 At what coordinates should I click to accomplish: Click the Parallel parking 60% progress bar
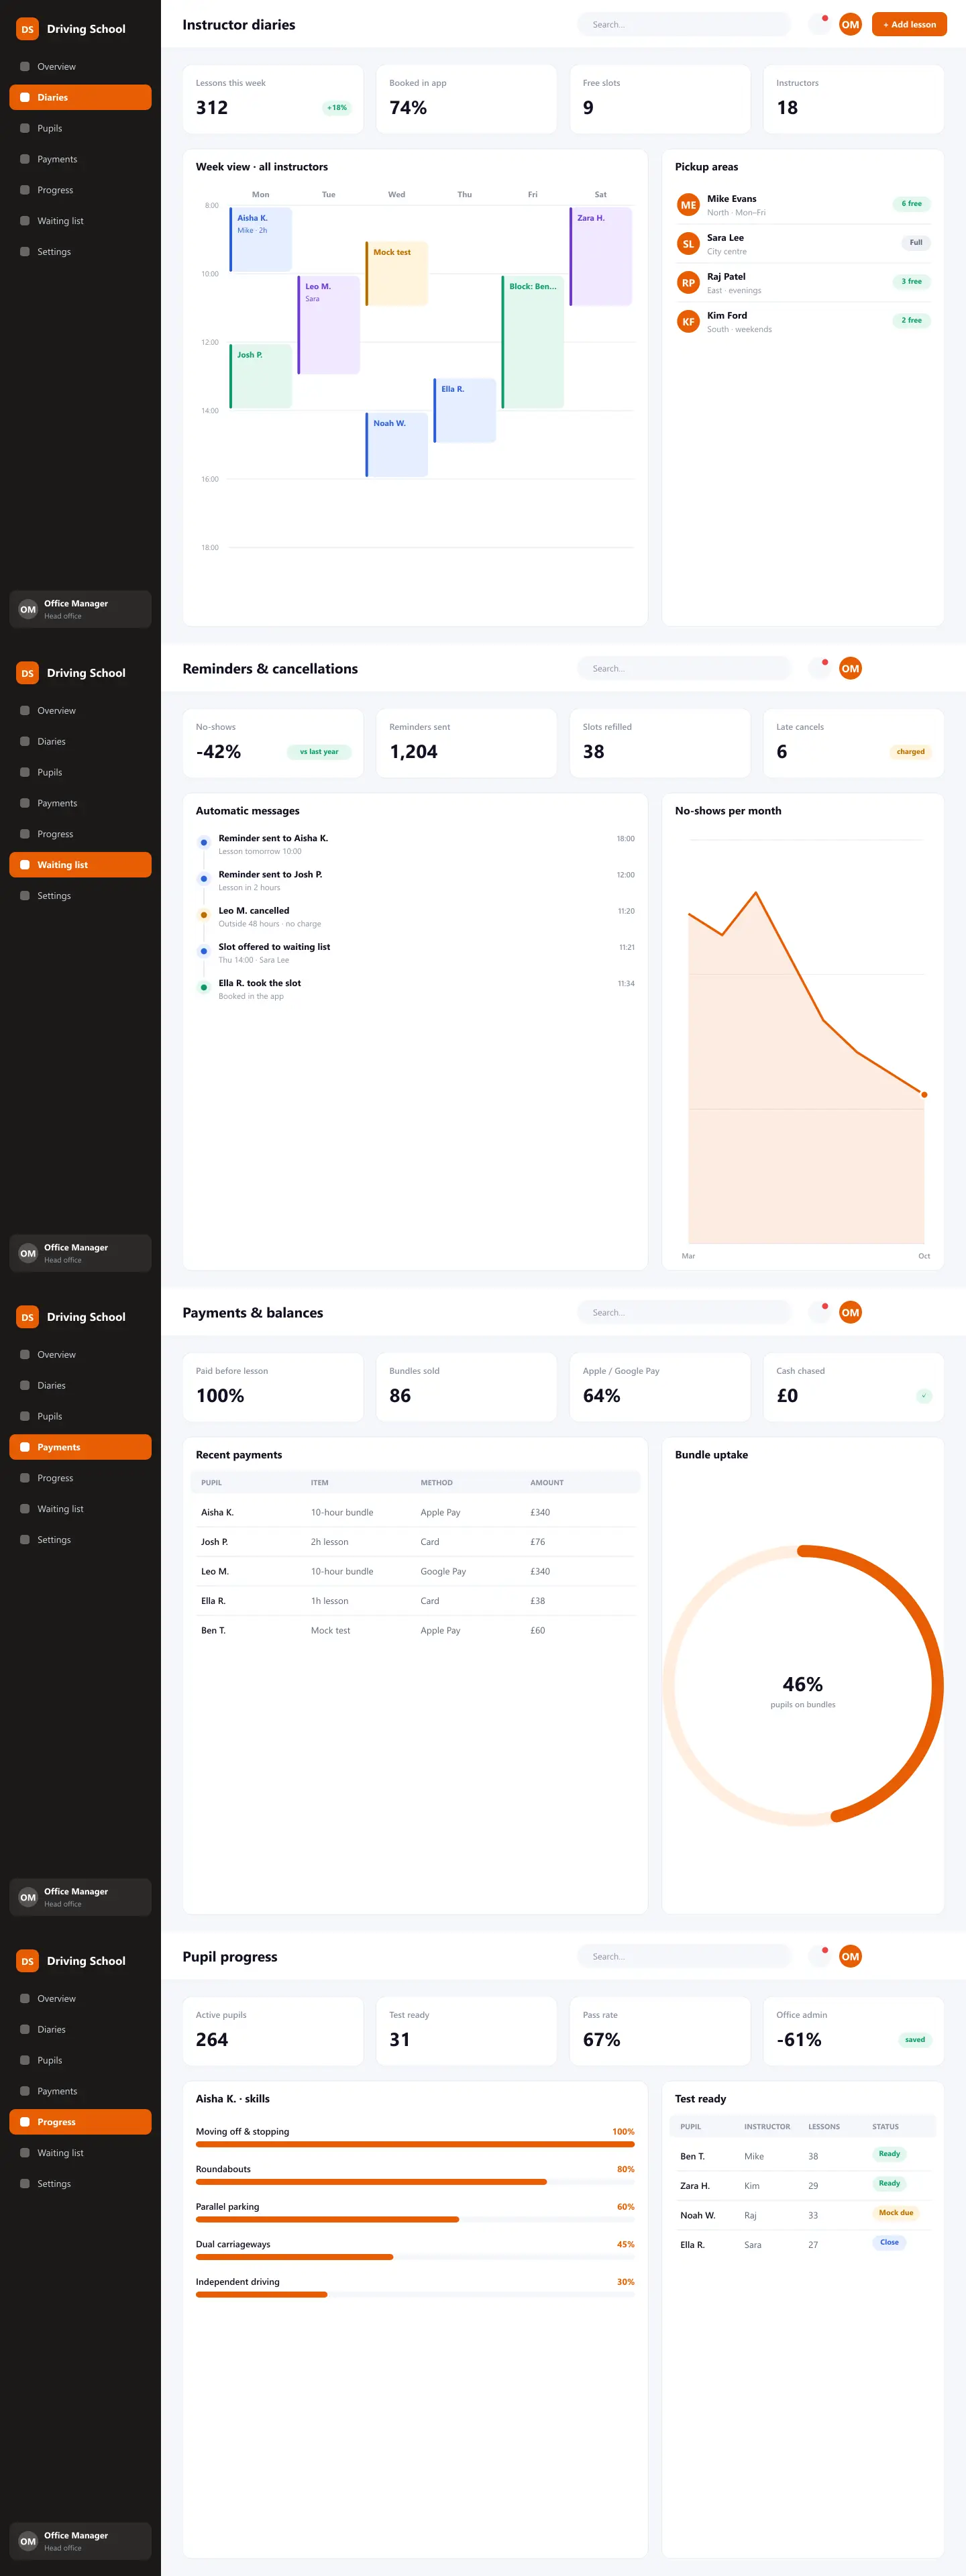tap(415, 2220)
